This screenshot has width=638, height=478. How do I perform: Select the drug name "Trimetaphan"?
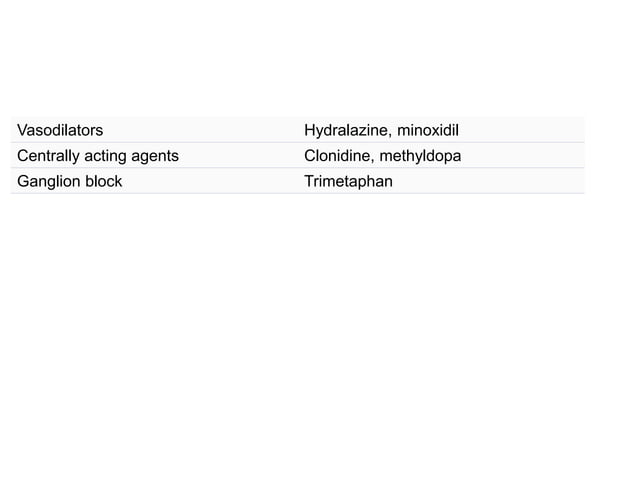(348, 182)
